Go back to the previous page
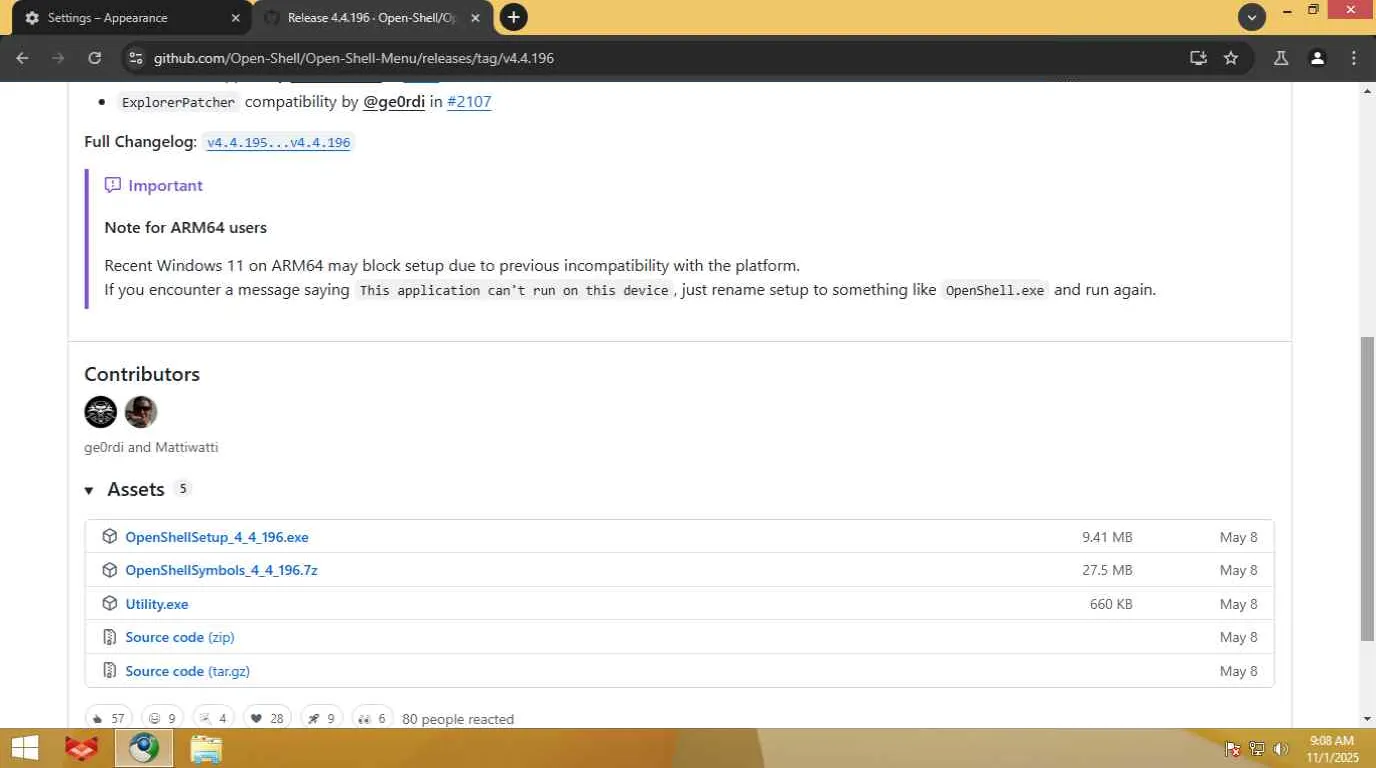1376x768 pixels. 22,58
